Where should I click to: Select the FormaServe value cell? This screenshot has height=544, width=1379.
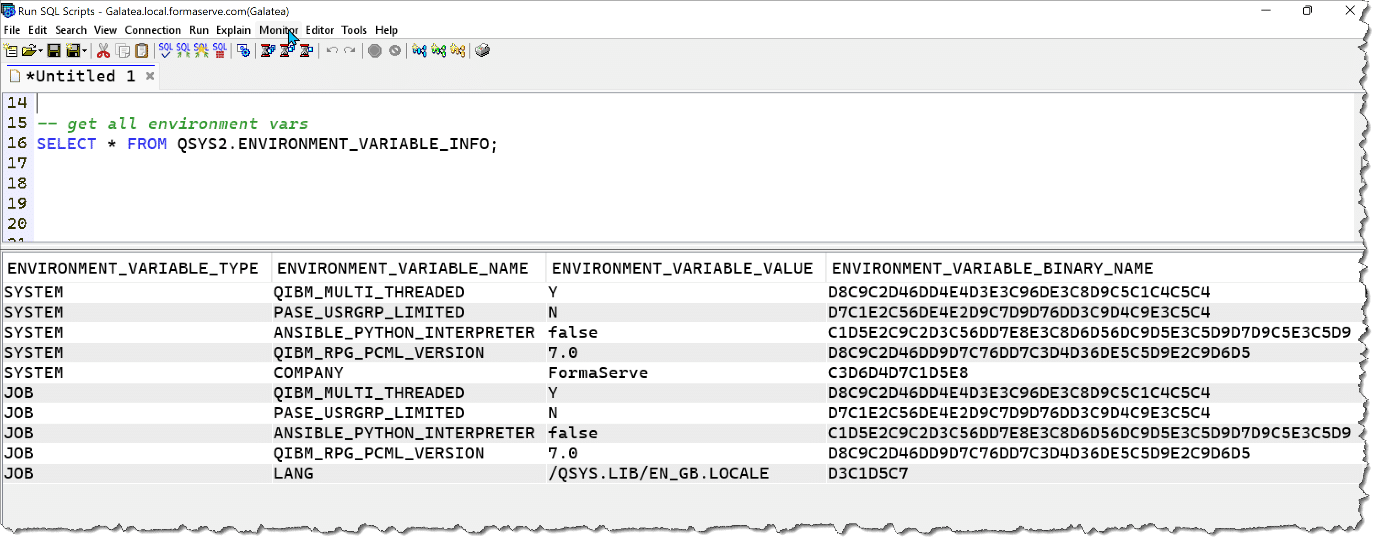tap(597, 373)
